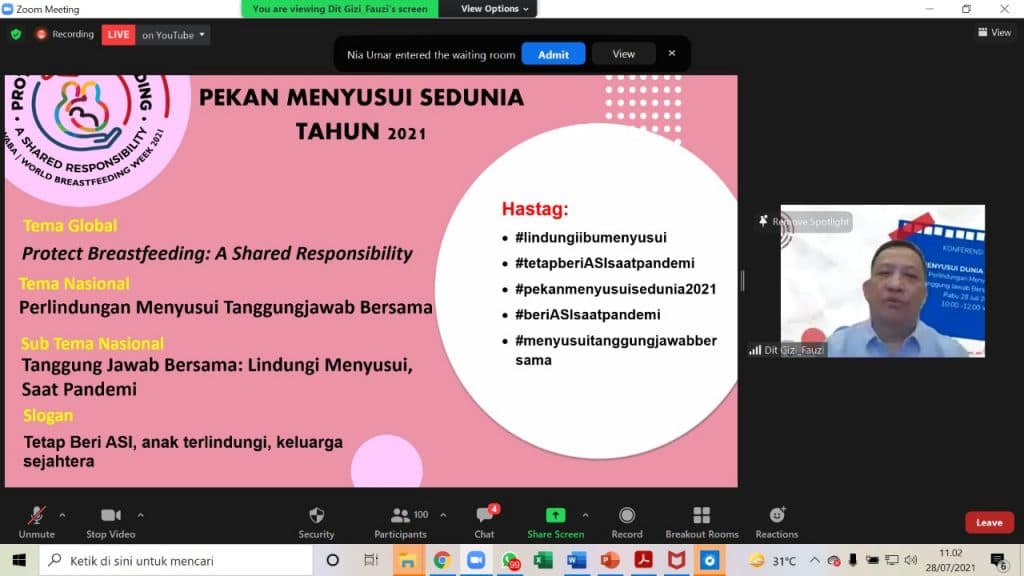Screen dimensions: 1024x576
Task: Open the Participants panel
Action: pos(400,522)
